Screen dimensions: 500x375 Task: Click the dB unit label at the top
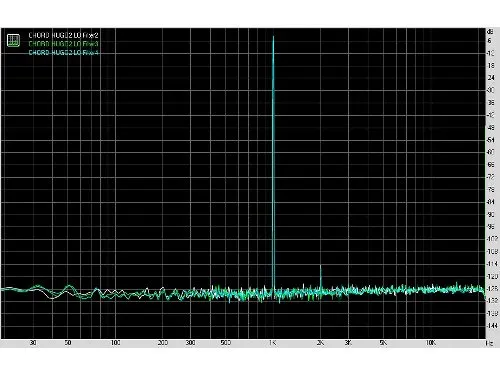(x=490, y=32)
